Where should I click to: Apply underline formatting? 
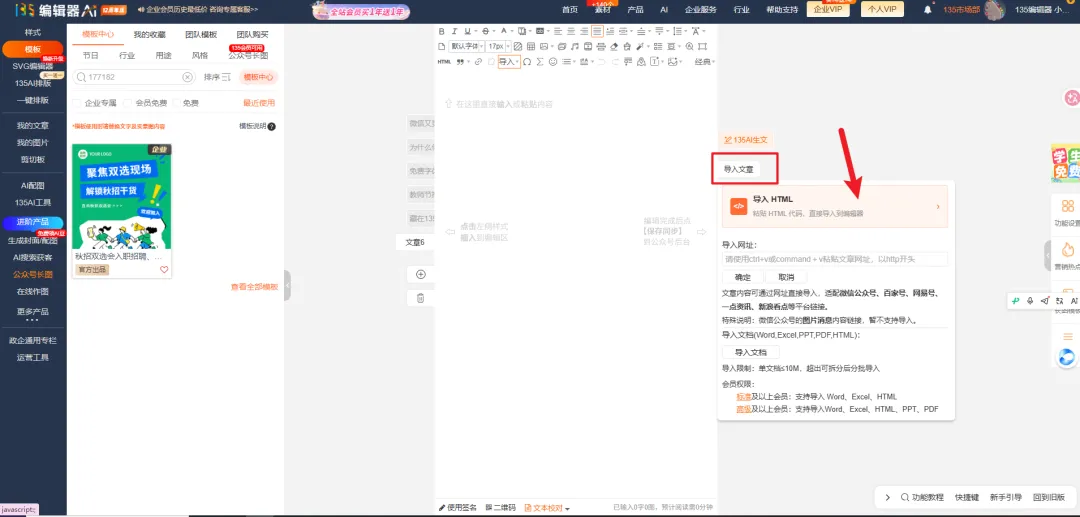coord(468,31)
